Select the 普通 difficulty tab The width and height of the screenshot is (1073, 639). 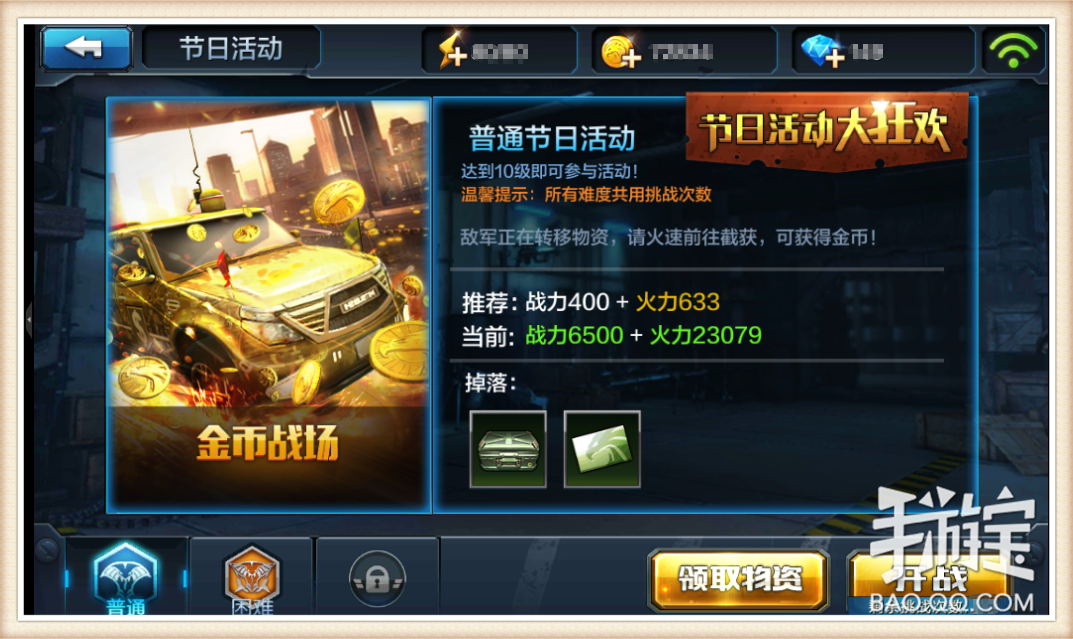click(x=126, y=577)
